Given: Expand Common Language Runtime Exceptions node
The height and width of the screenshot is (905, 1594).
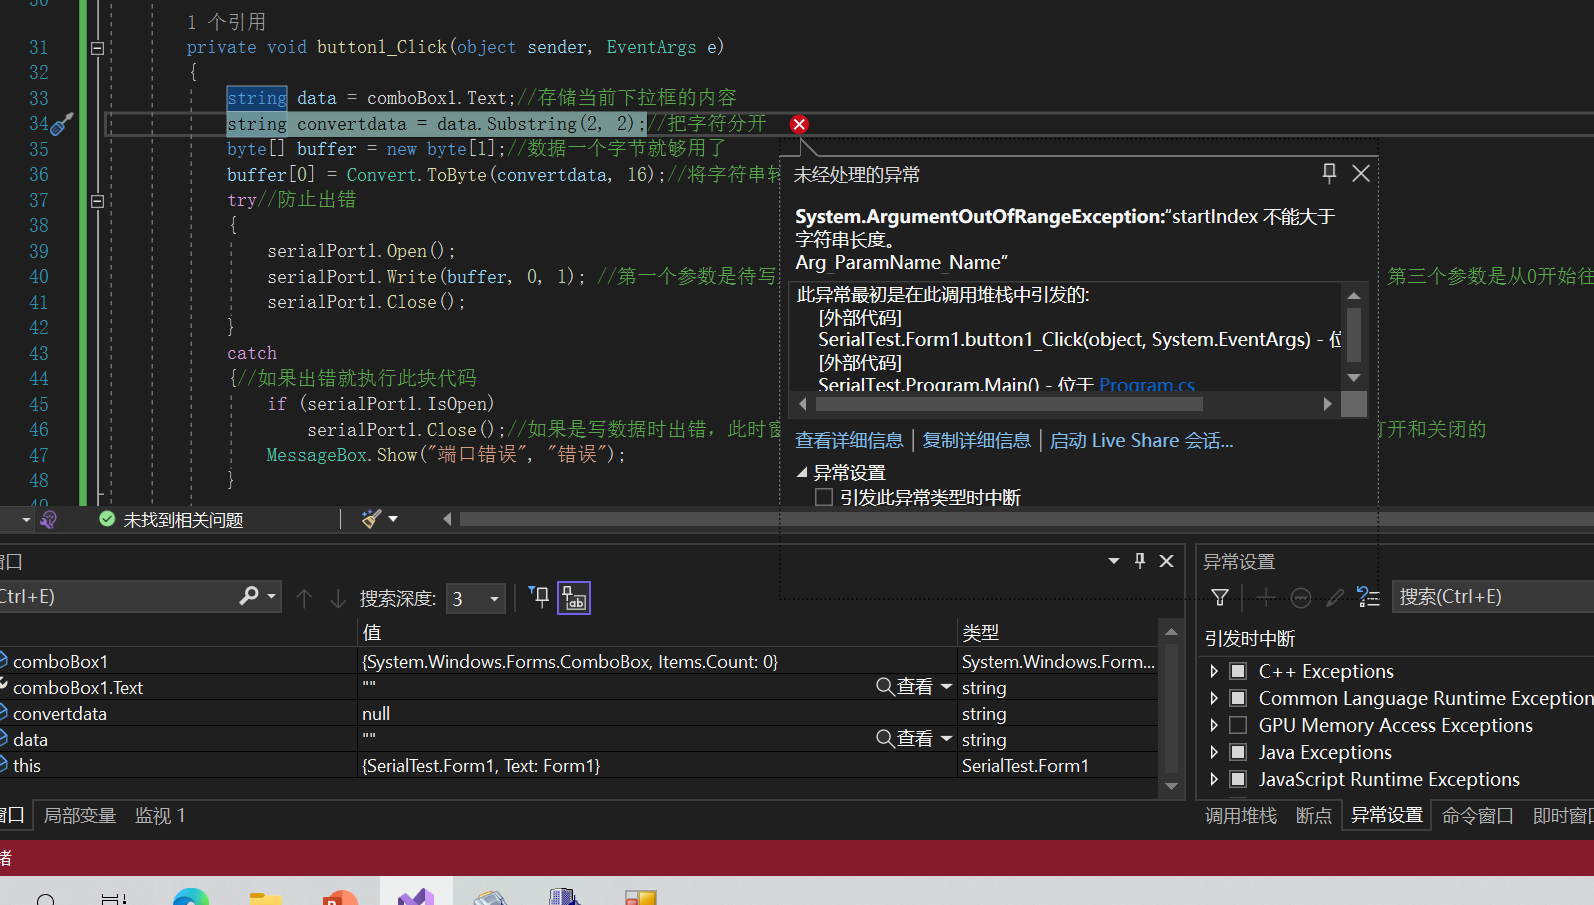Looking at the screenshot, I should (1214, 698).
